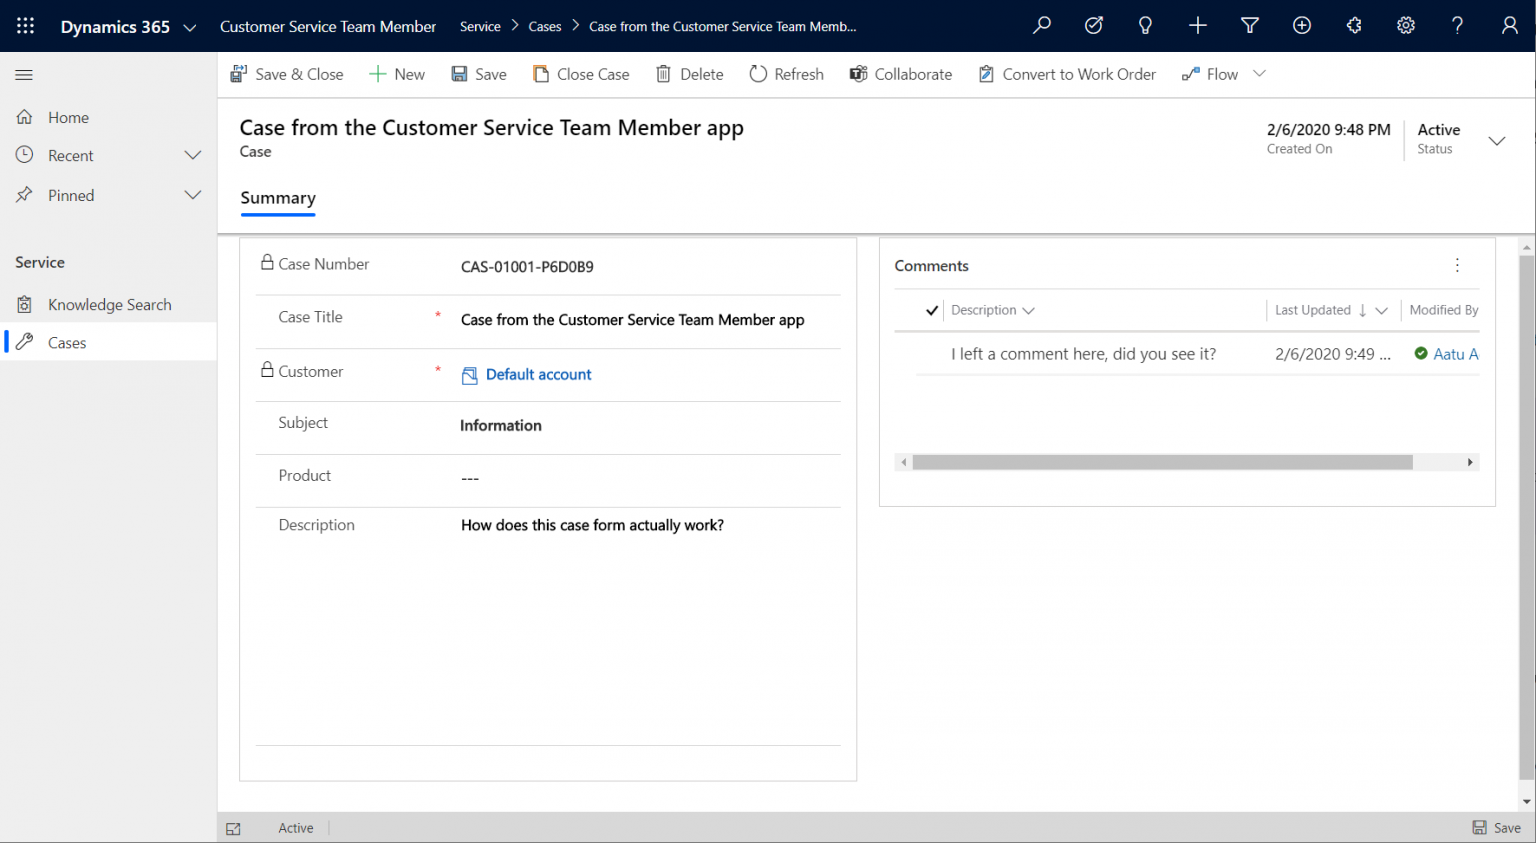Viewport: 1536px width, 843px height.
Task: Expand the header chevron beside Status
Action: (1497, 141)
